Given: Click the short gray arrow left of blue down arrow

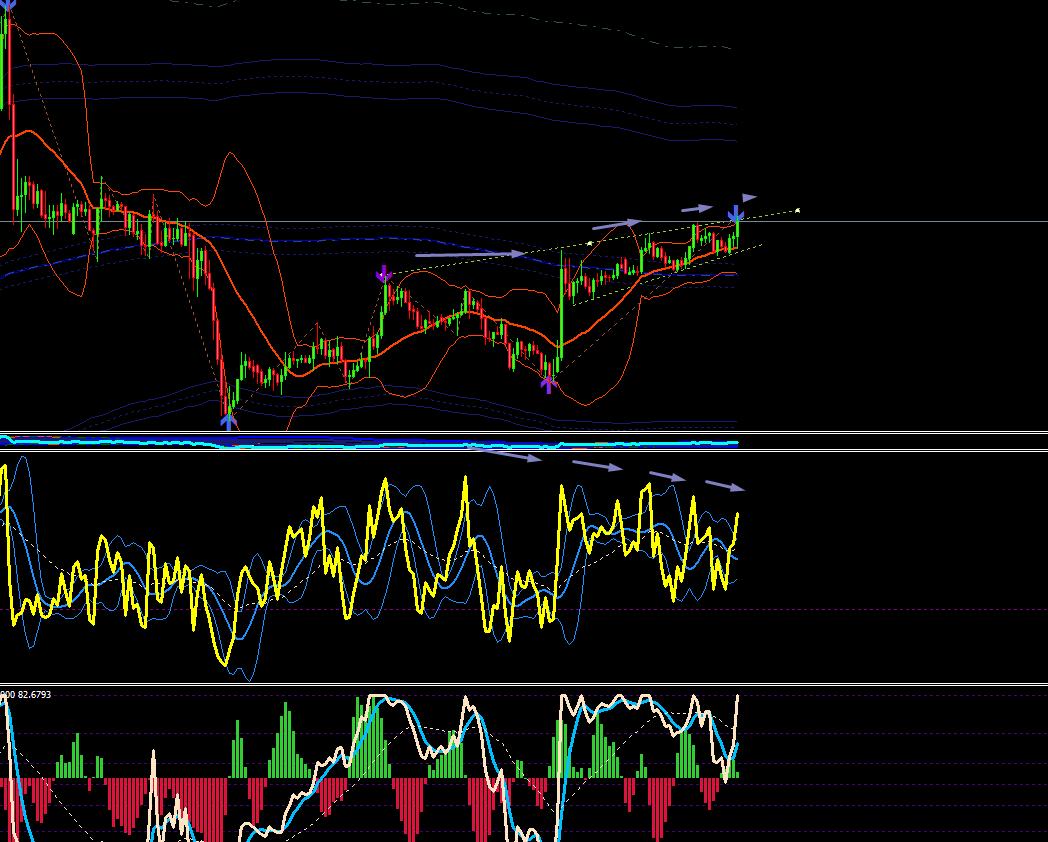Looking at the screenshot, I should click(x=697, y=209).
